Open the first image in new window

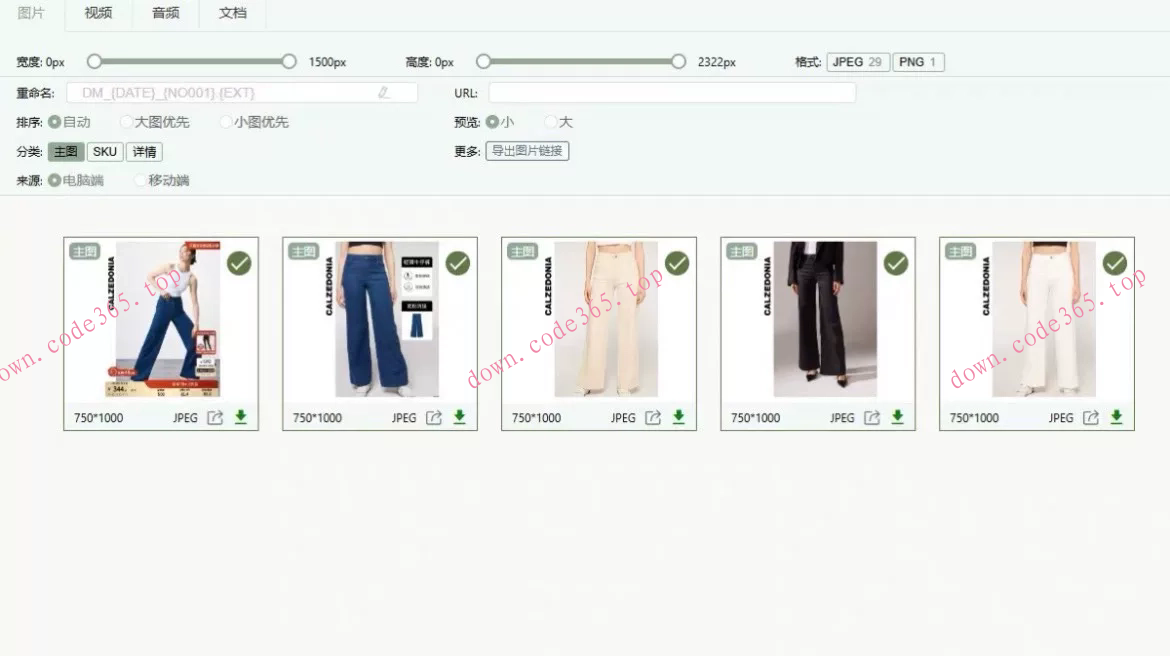(215, 418)
